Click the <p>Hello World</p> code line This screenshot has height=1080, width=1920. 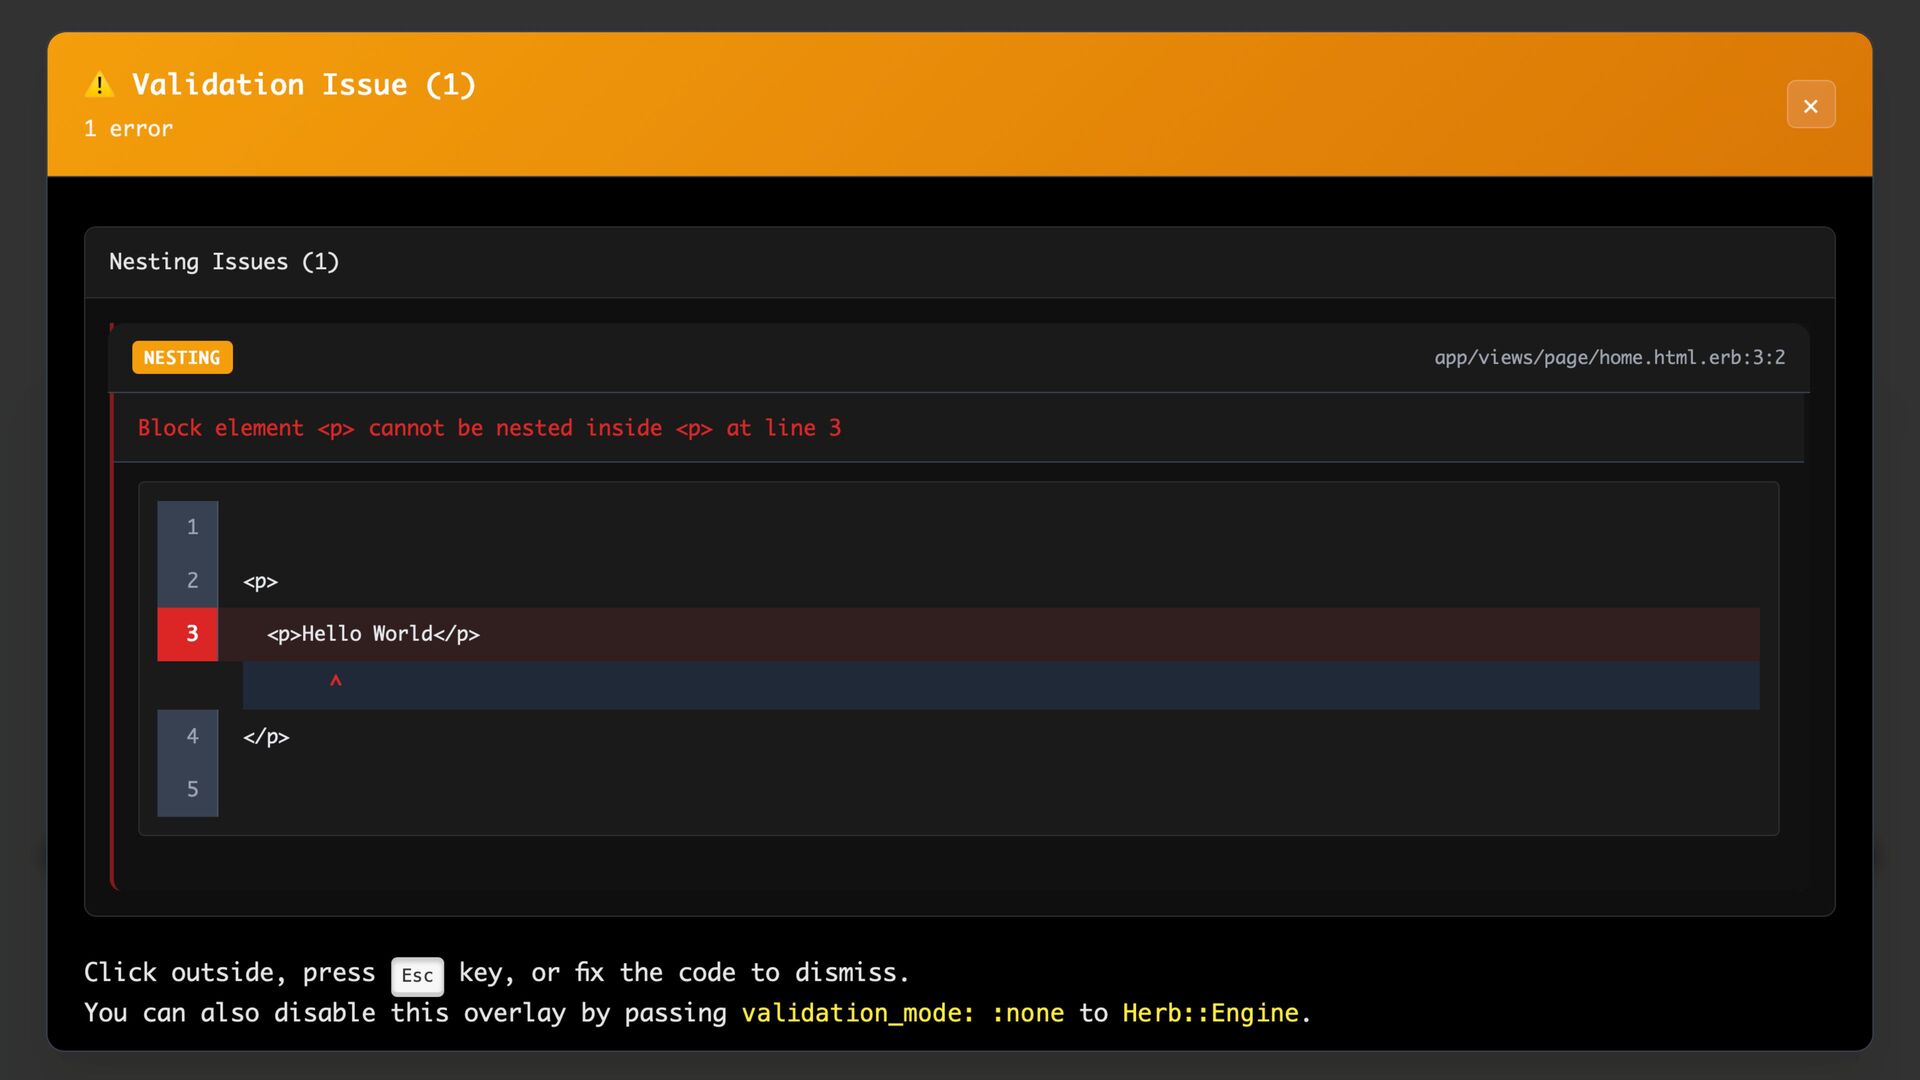point(373,634)
